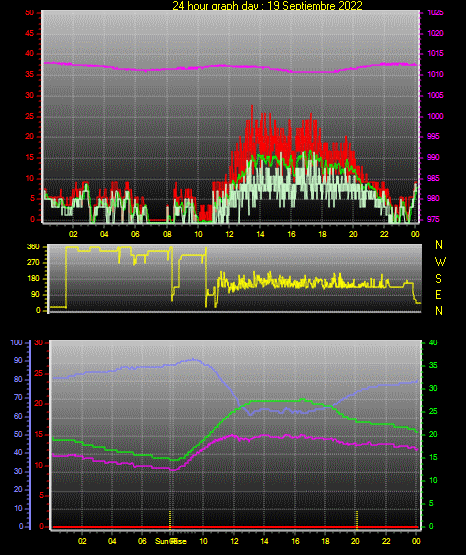This screenshot has height=555, width=466.
Task: Click hour 18 on the wind speed graph axis
Action: point(322,234)
